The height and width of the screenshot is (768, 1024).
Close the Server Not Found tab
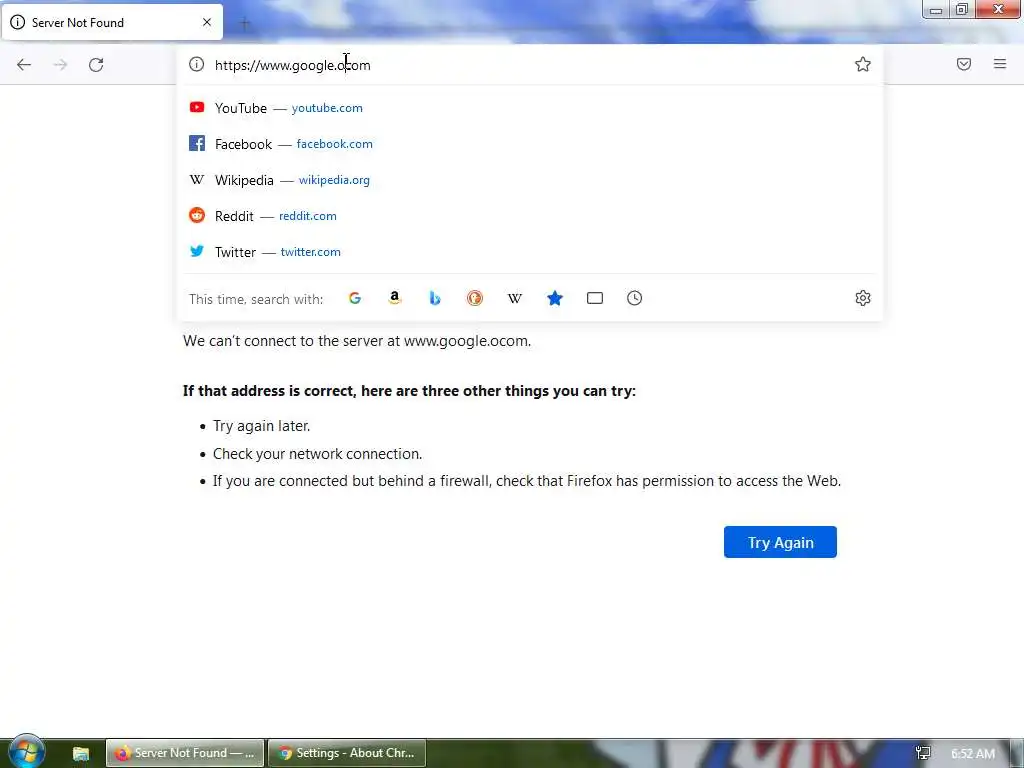[x=207, y=22]
